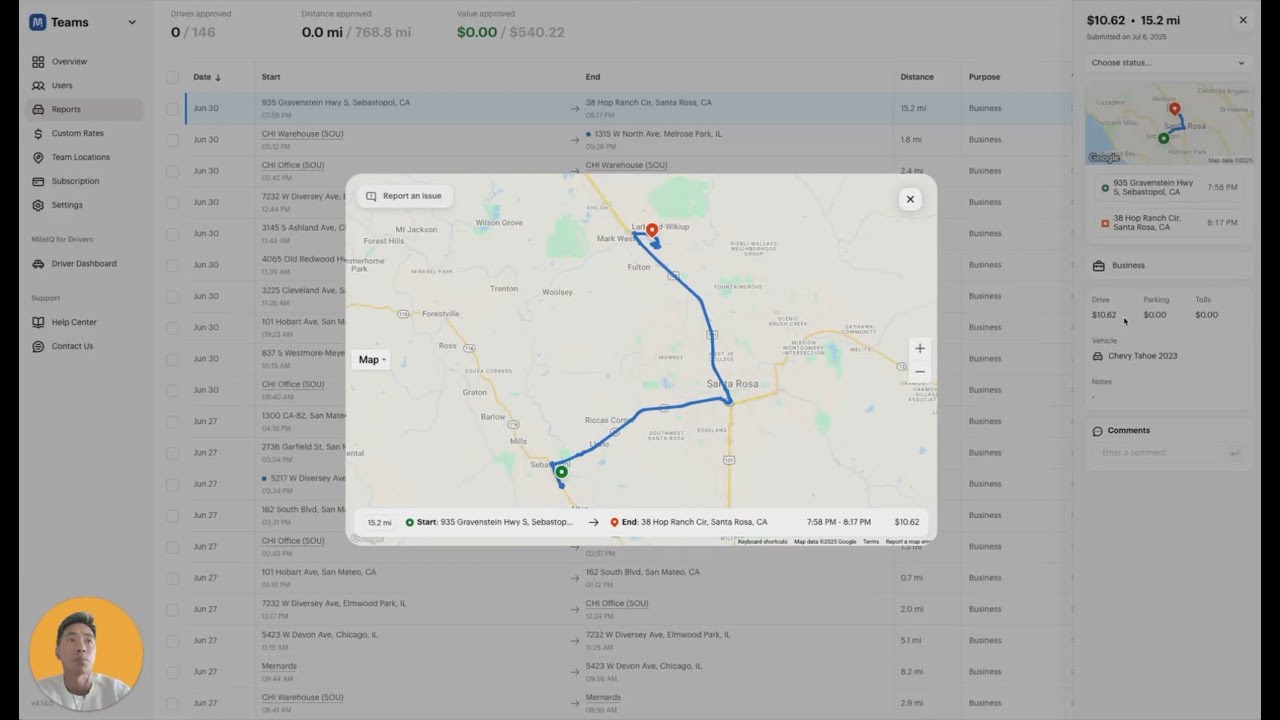Zoom in on the map
The image size is (1280, 720).
coord(920,348)
